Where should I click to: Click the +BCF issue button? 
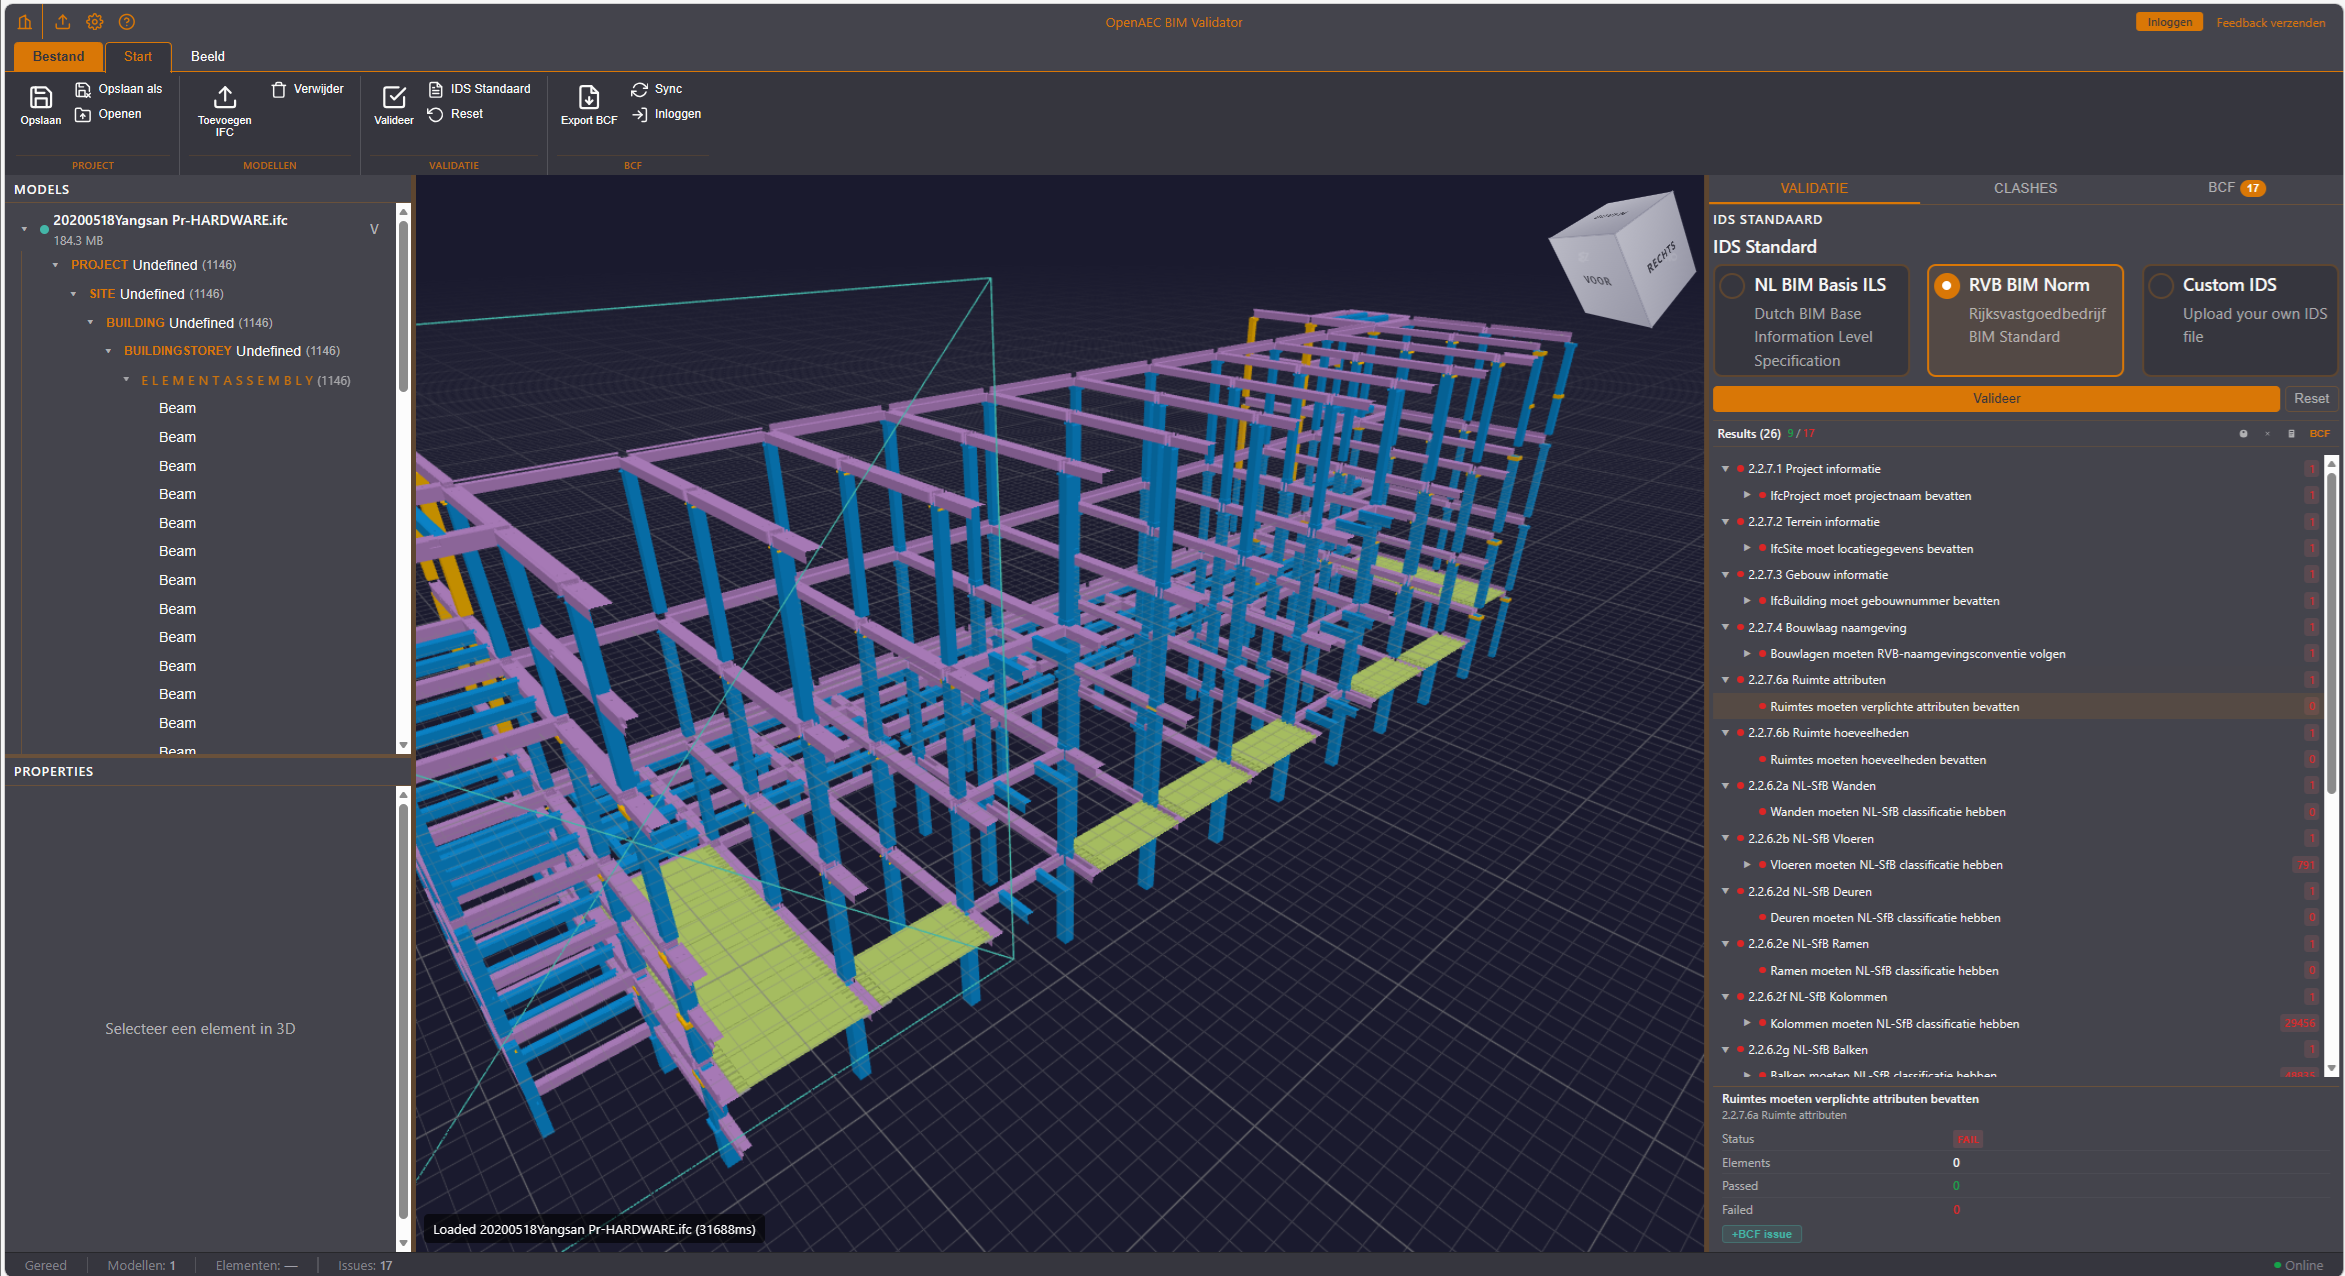(x=1761, y=1234)
